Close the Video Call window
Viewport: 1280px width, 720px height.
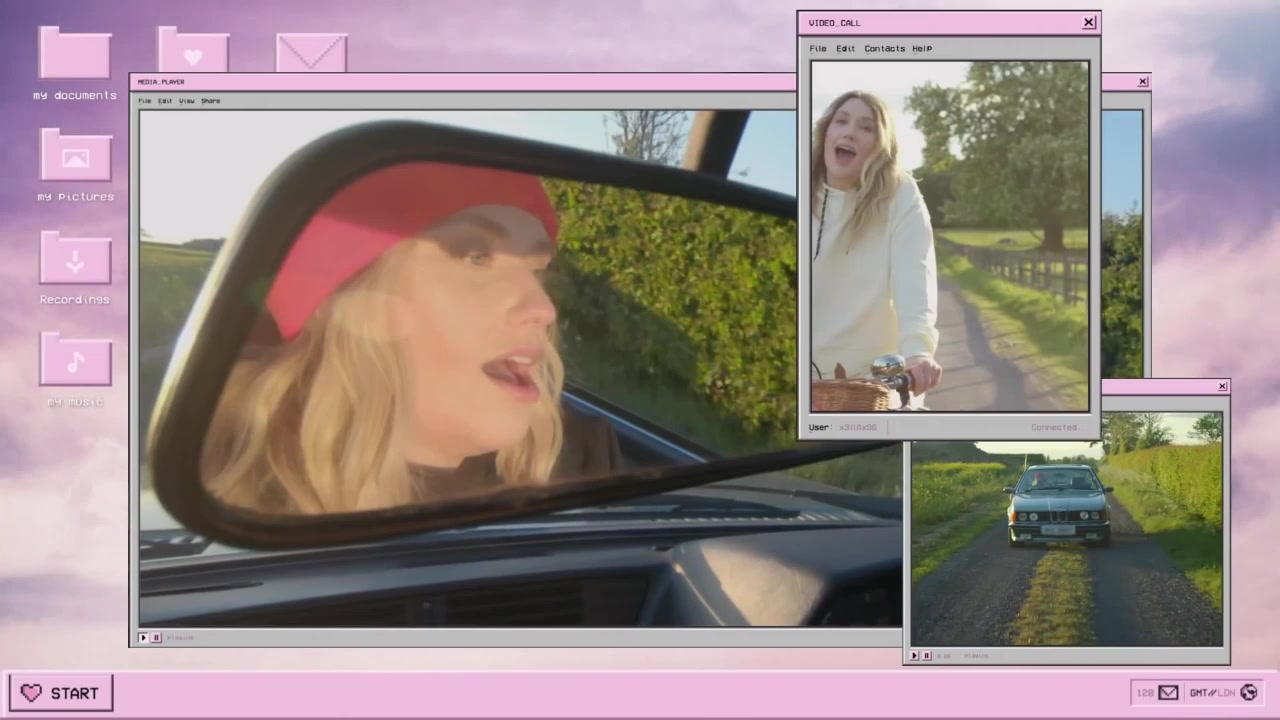tap(1089, 22)
